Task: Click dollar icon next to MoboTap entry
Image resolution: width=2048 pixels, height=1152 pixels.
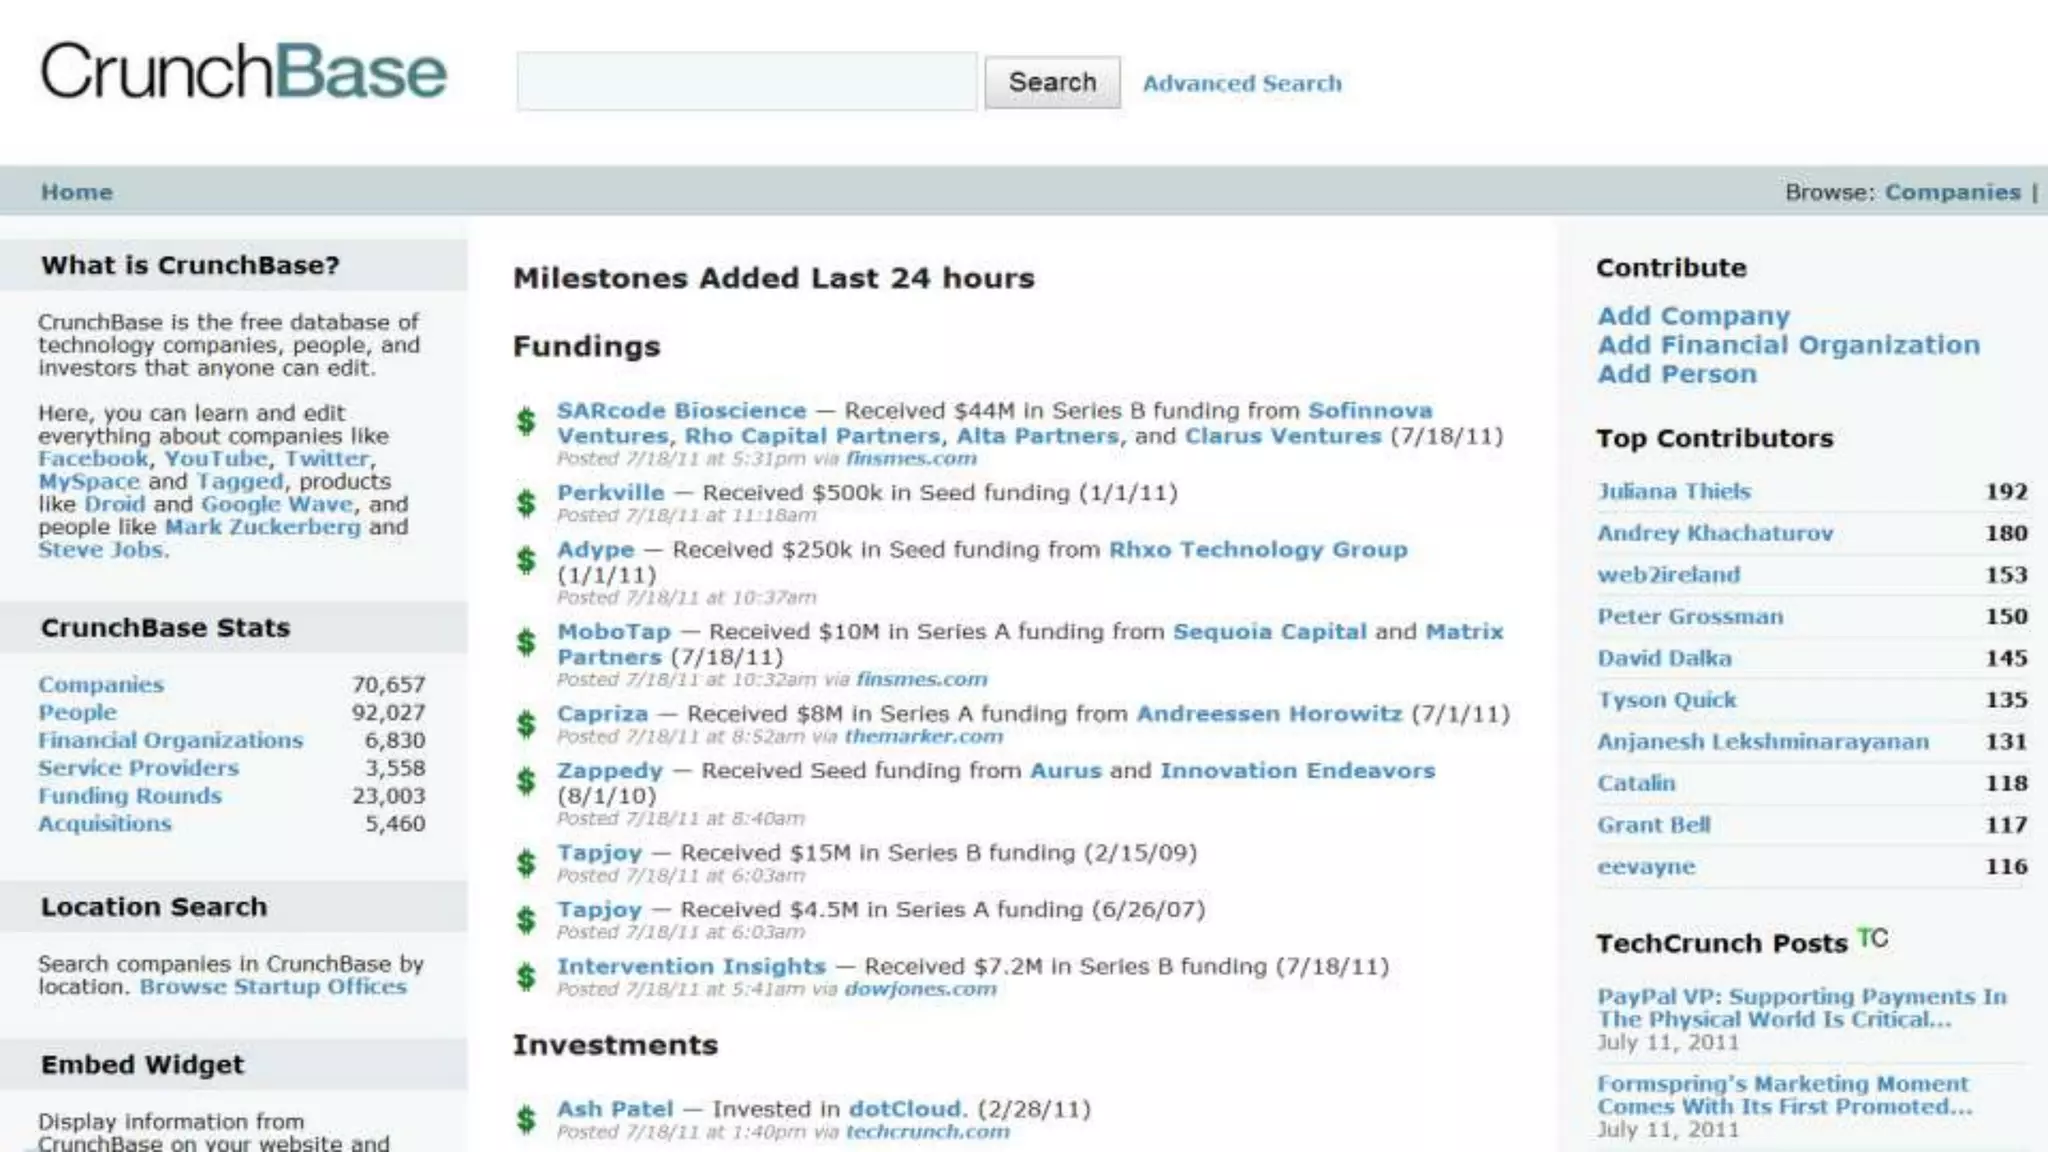Action: 526,642
